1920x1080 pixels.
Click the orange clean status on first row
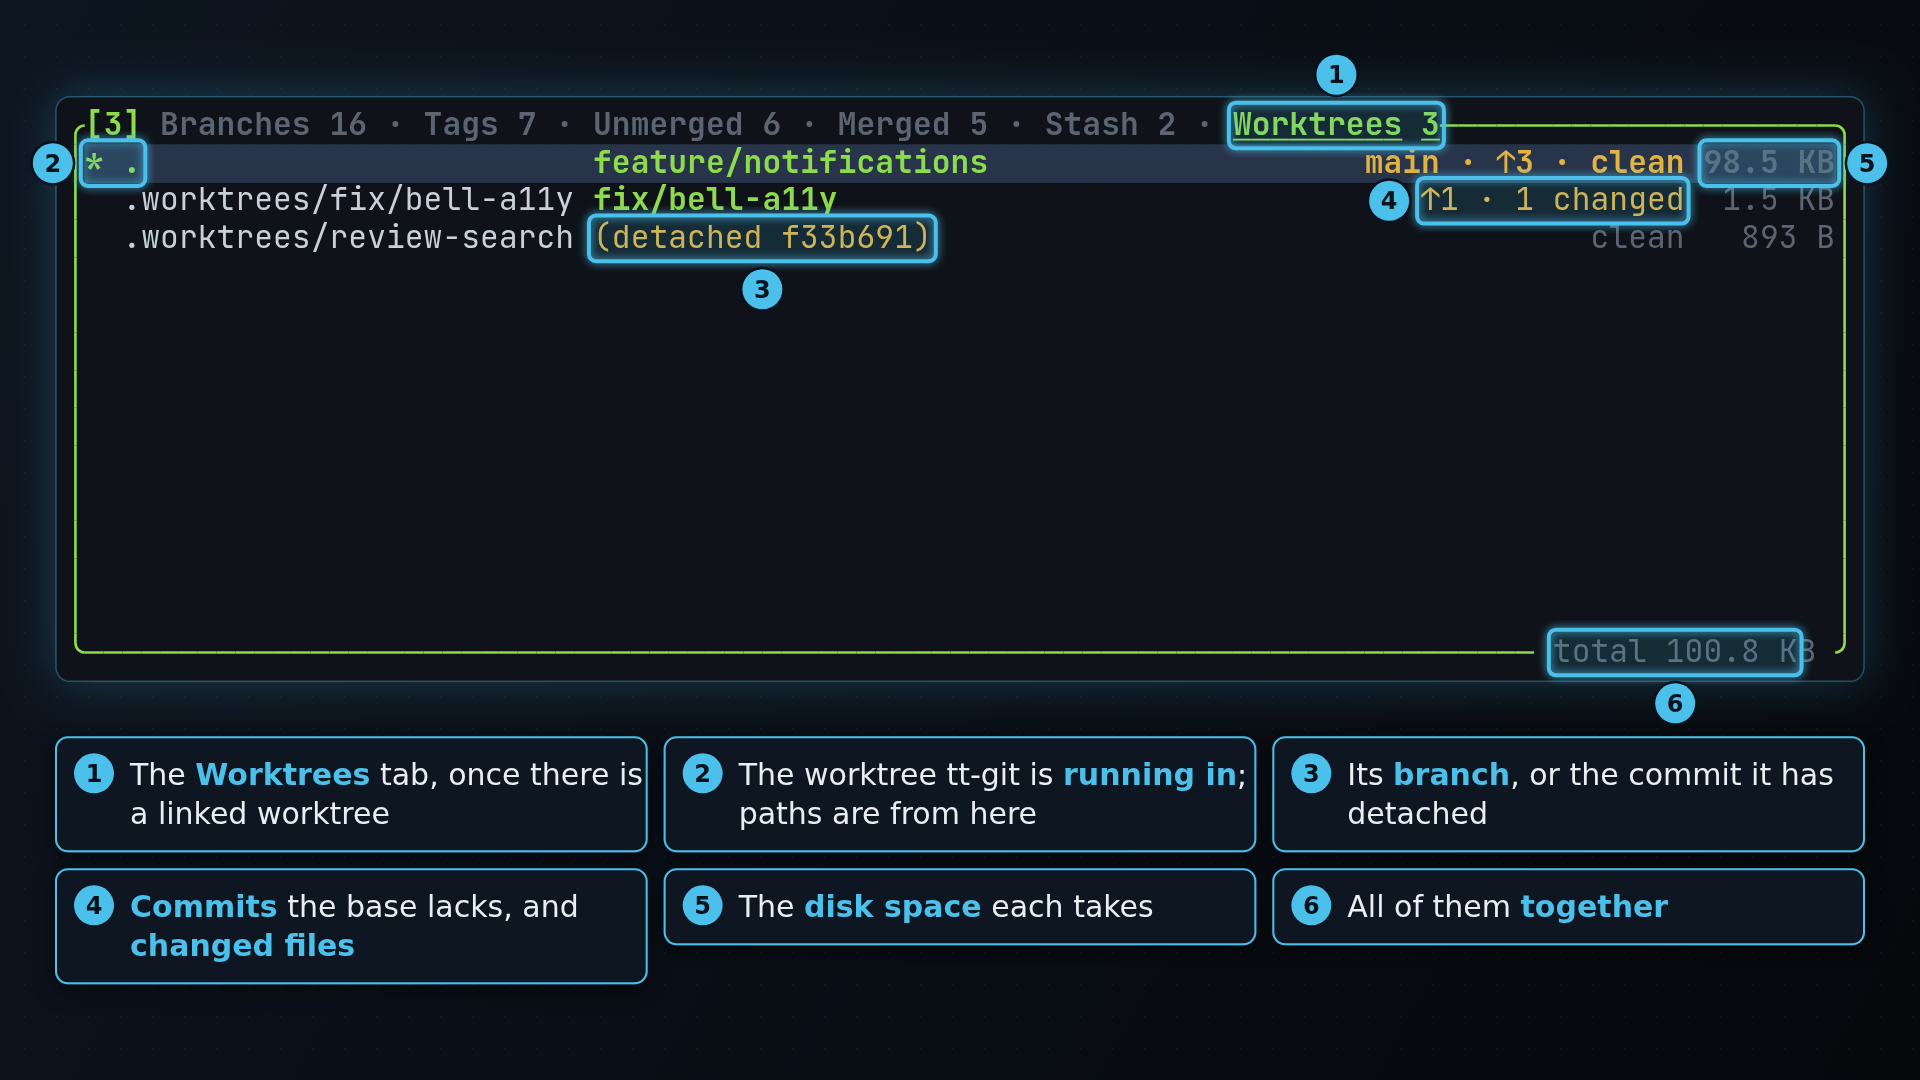[x=1637, y=163]
